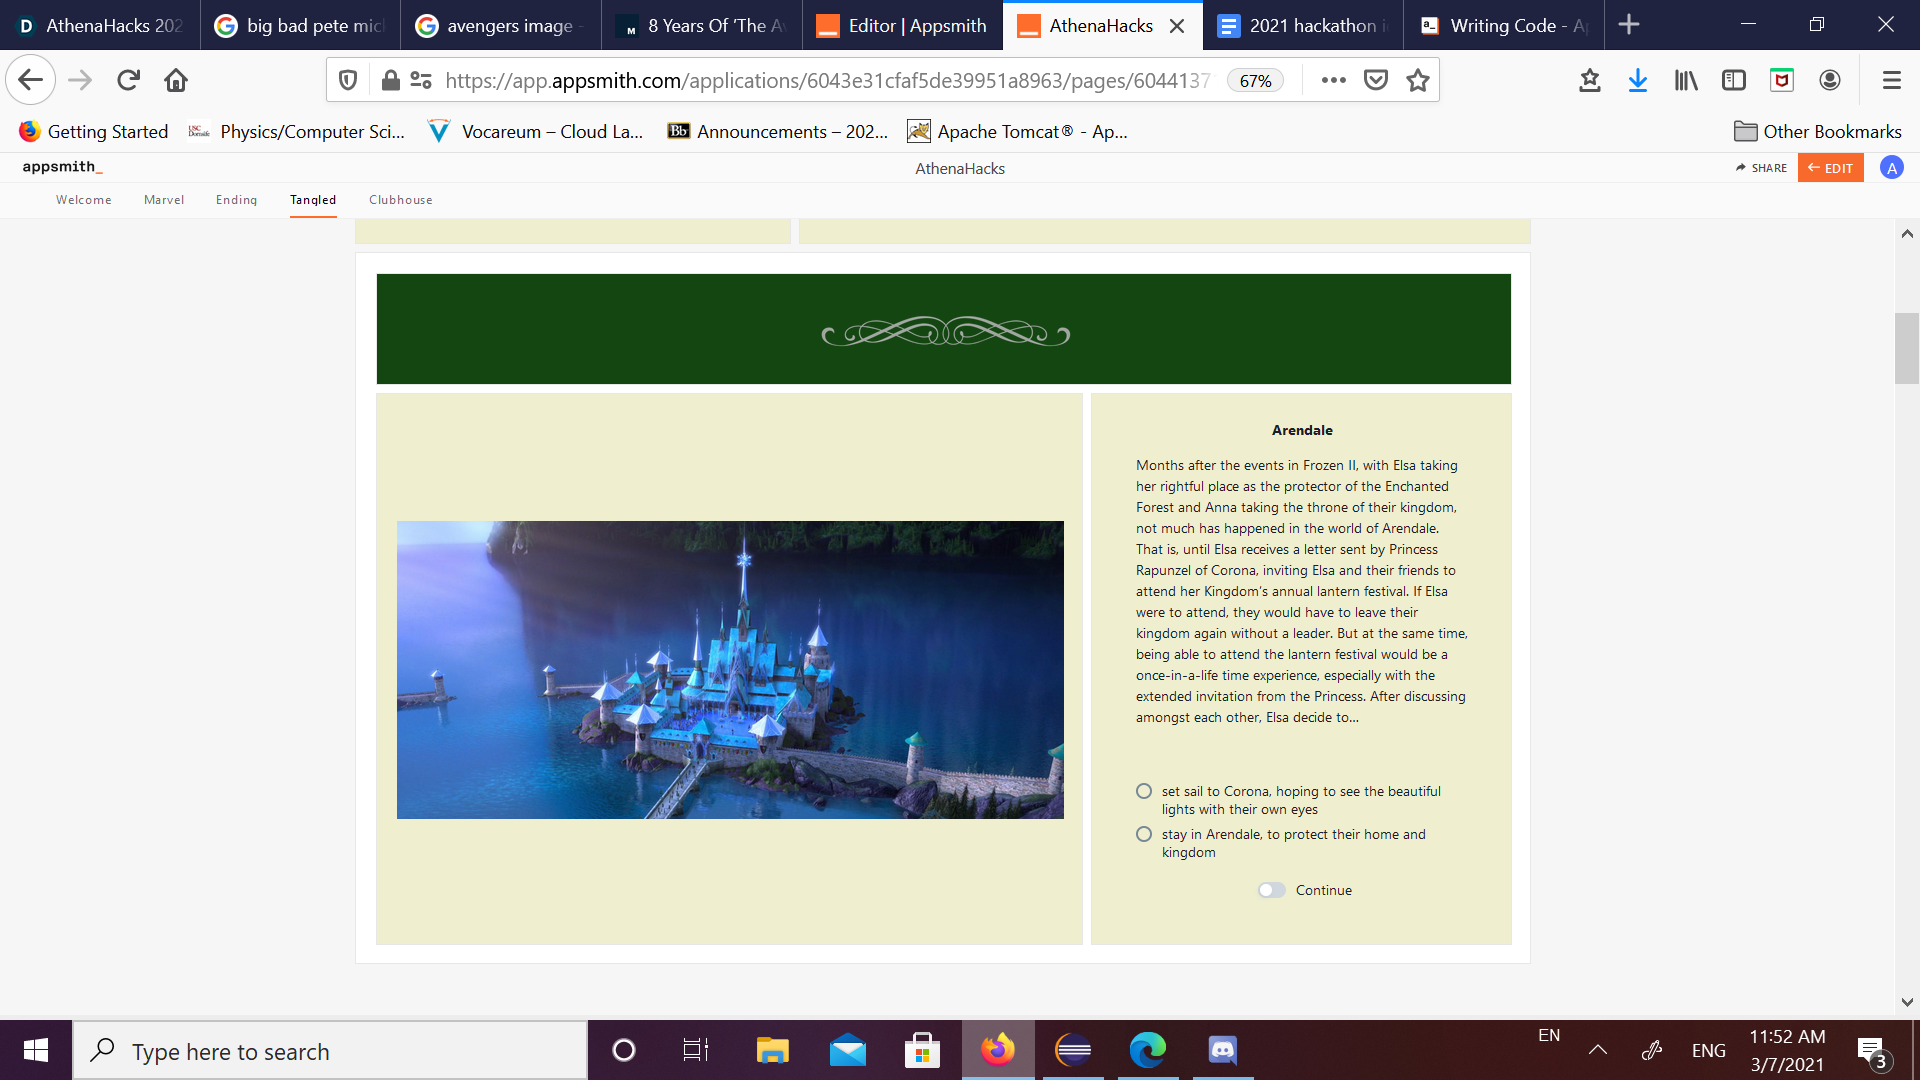1920x1080 pixels.
Task: Click the Windows search box
Action: [x=330, y=1051]
